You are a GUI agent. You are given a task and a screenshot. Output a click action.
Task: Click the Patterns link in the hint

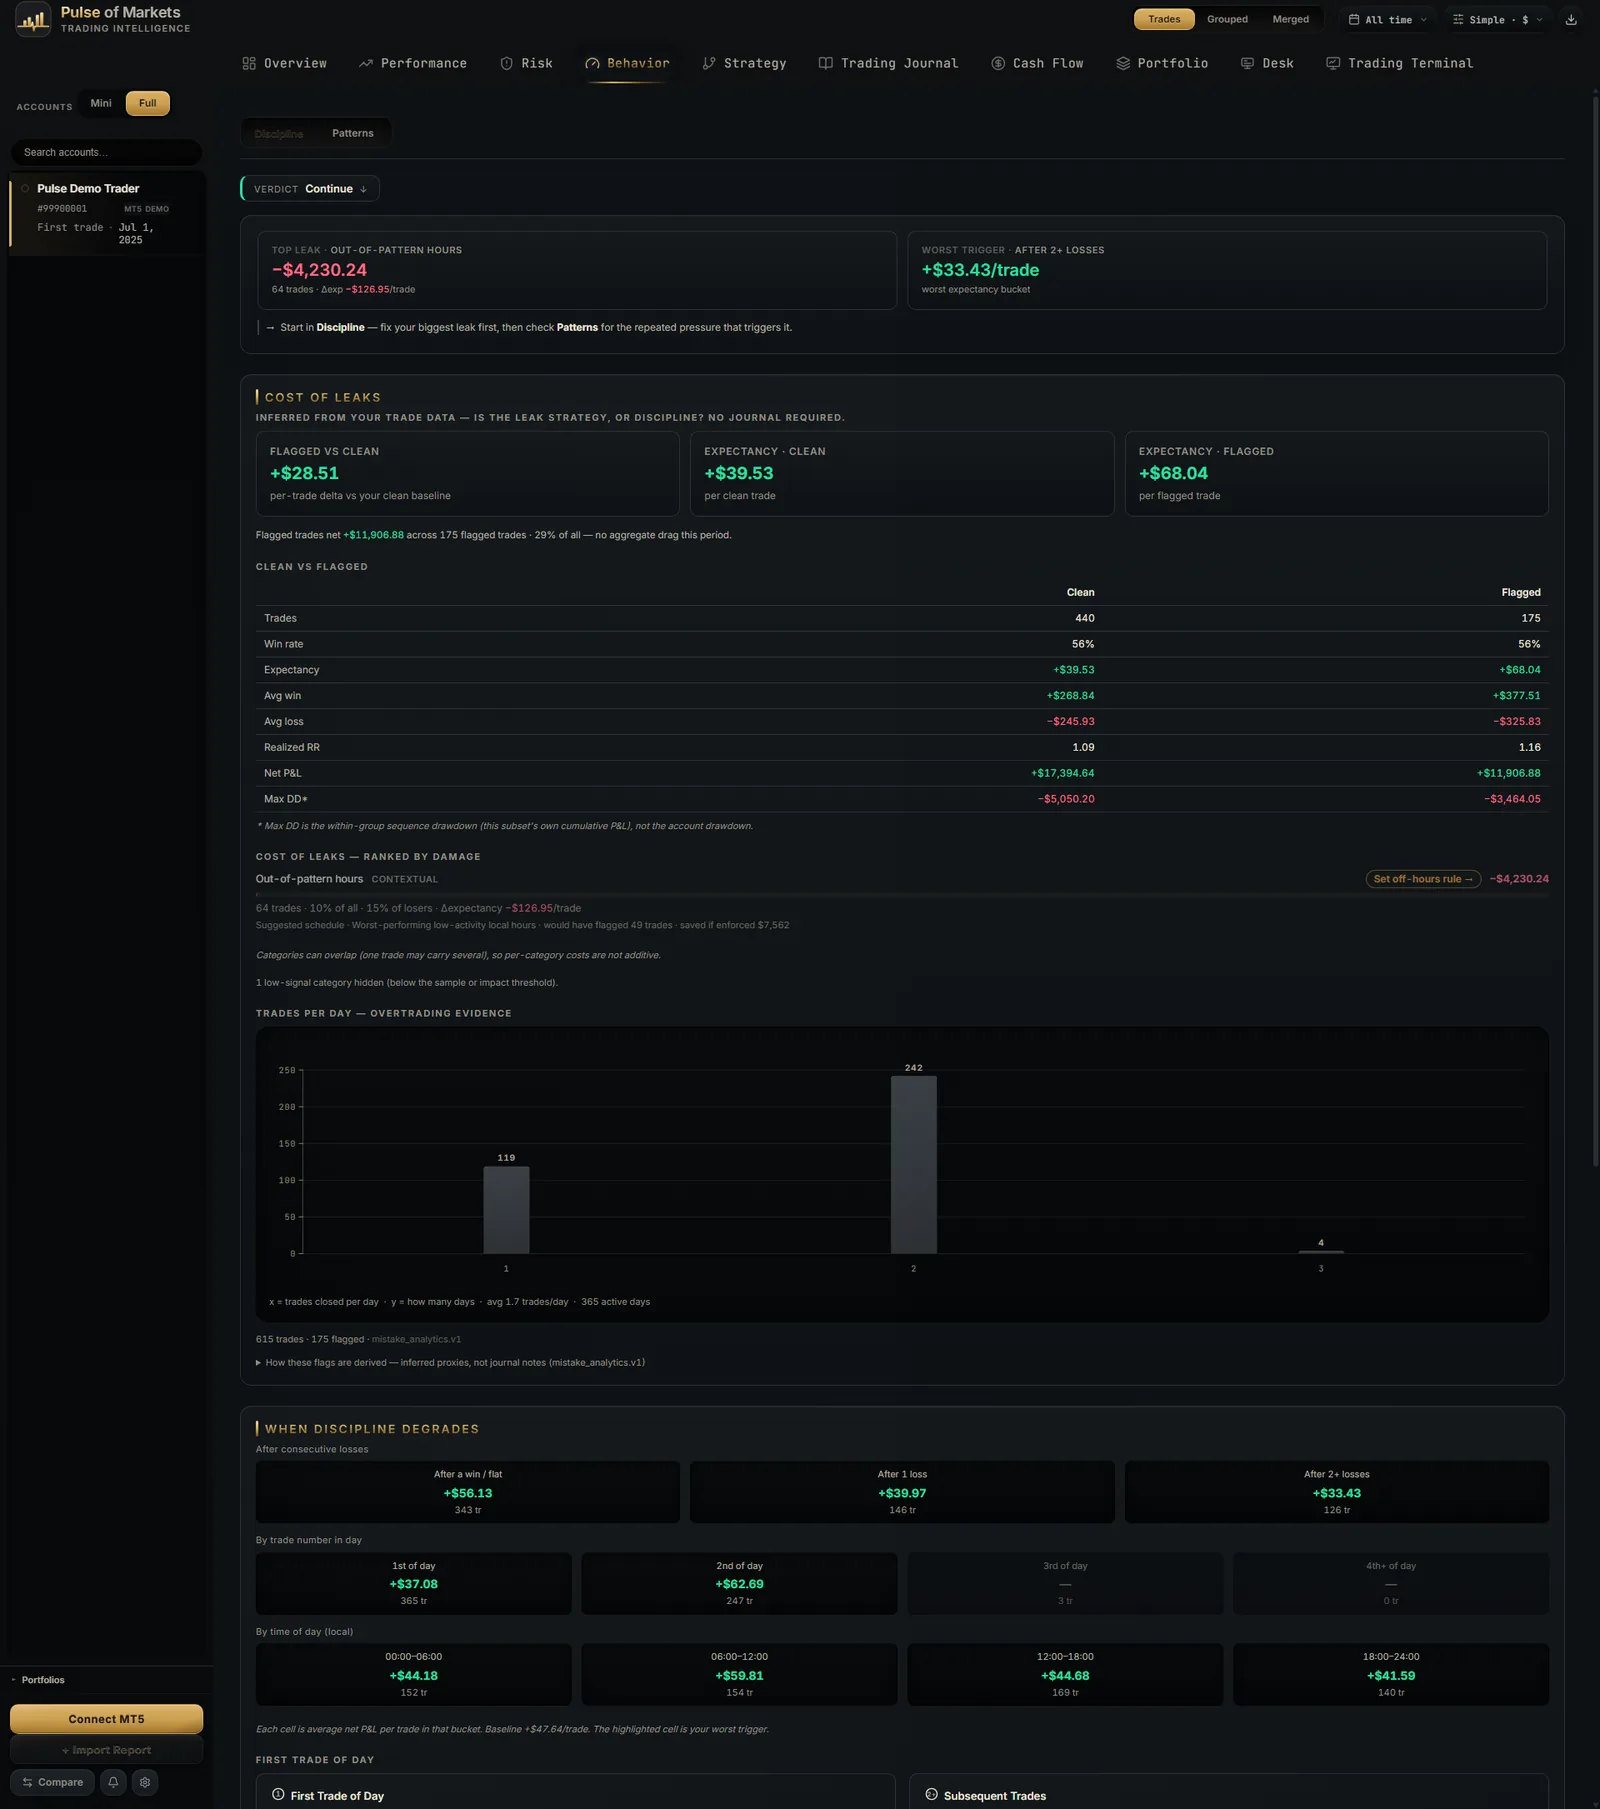tap(577, 327)
